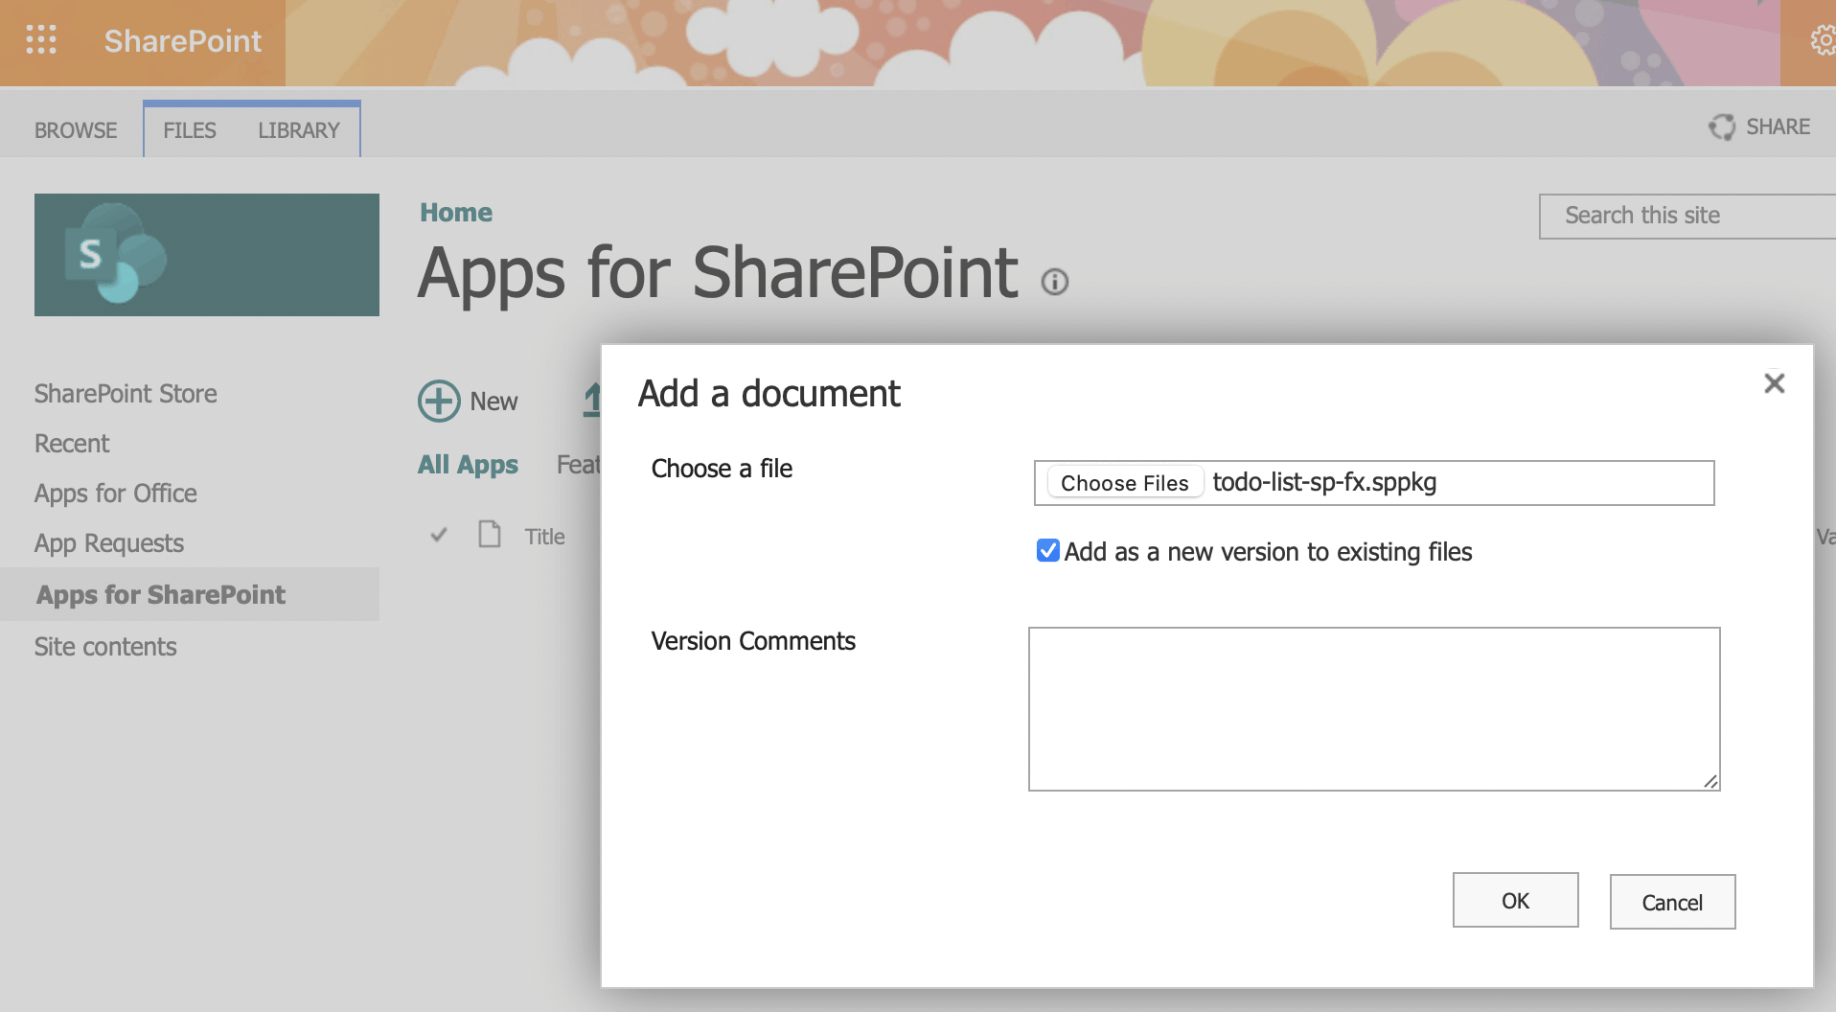Click the upload arrow icon
The height and width of the screenshot is (1012, 1836).
tap(592, 400)
